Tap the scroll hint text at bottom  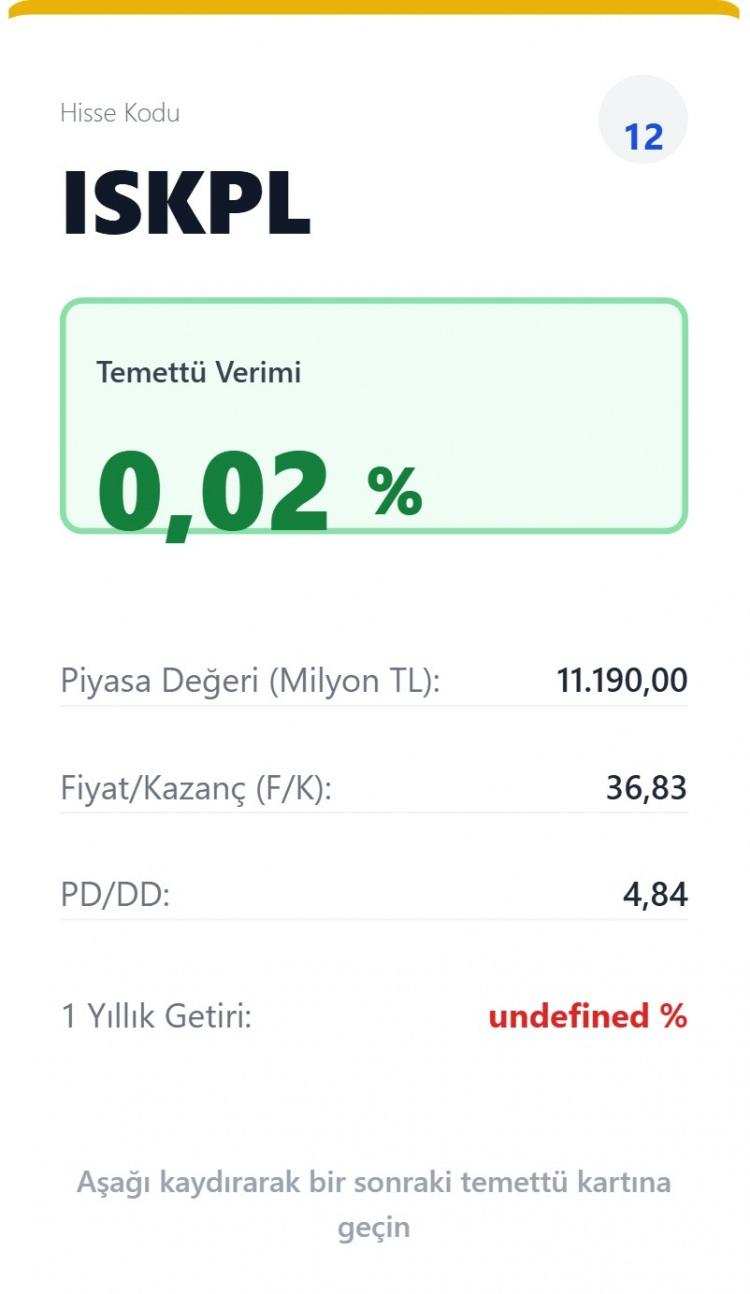pos(374,1183)
